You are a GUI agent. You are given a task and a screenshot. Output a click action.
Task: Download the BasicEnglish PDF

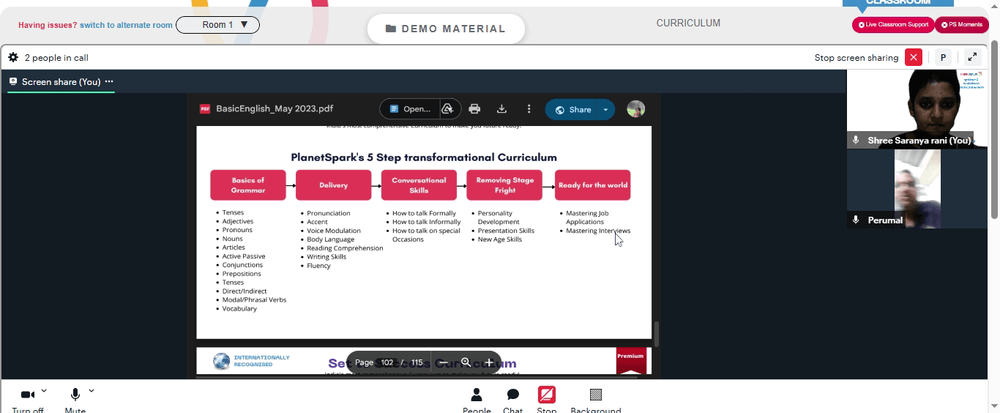point(502,109)
